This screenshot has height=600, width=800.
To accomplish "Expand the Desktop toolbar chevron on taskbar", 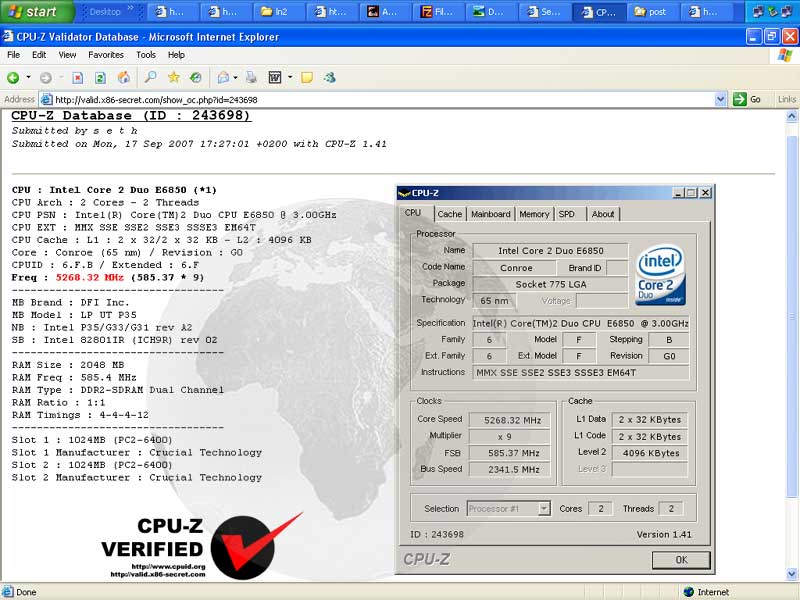I will click(131, 8).
